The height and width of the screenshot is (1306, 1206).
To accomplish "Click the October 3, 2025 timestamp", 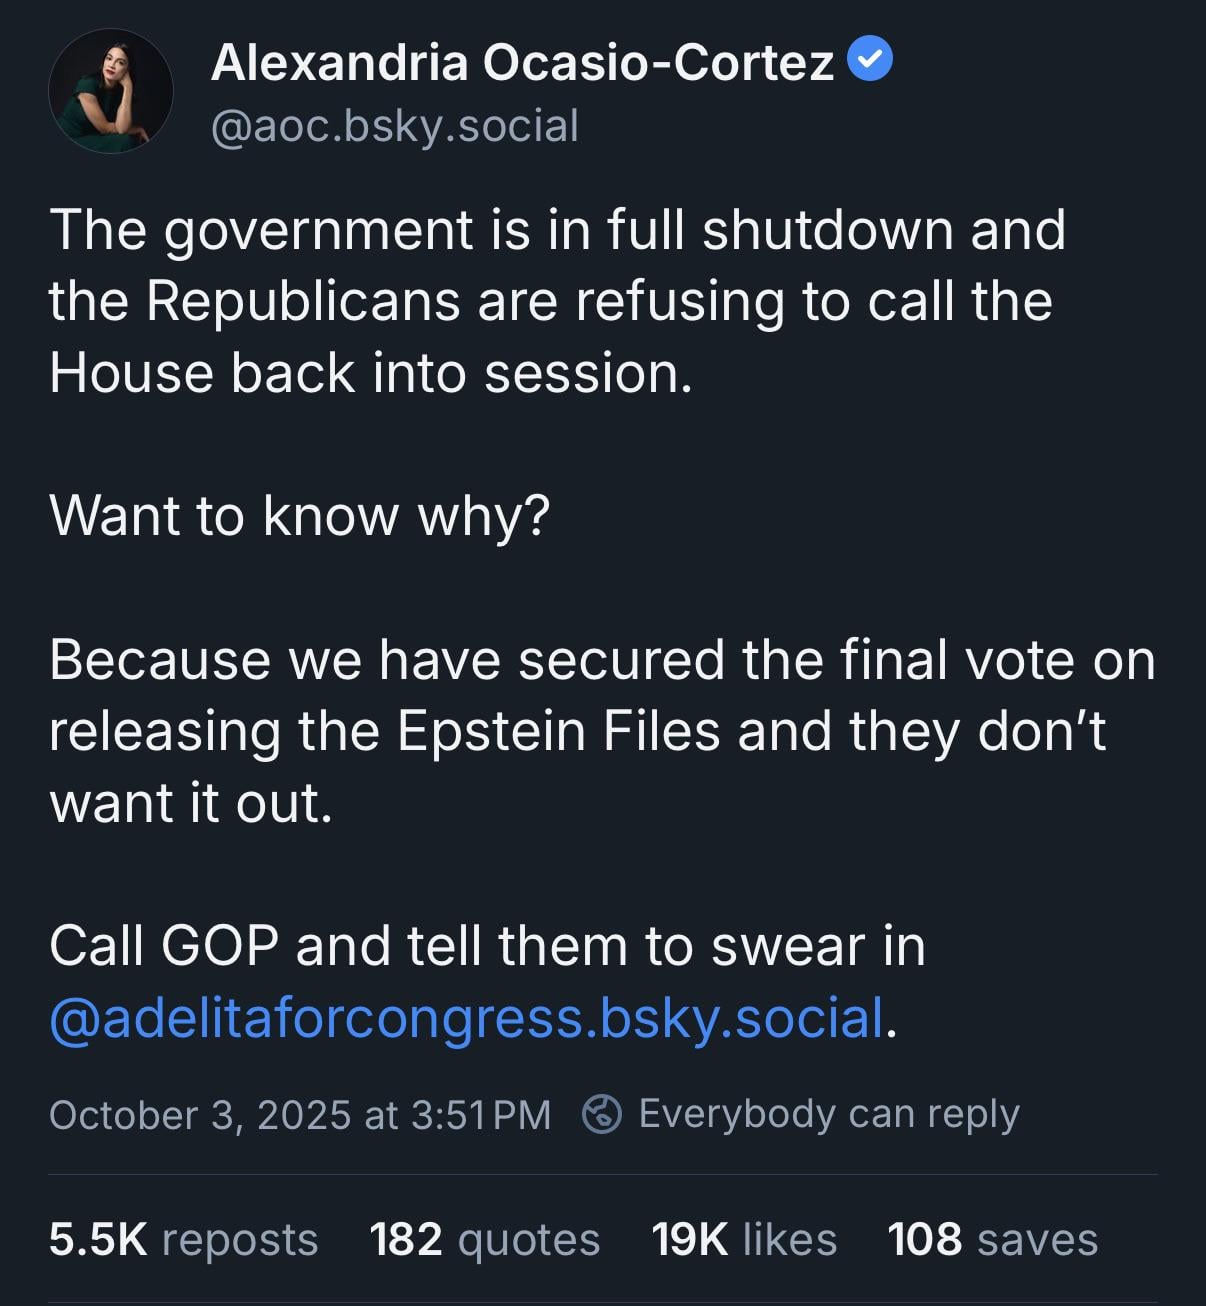I will click(x=300, y=1115).
